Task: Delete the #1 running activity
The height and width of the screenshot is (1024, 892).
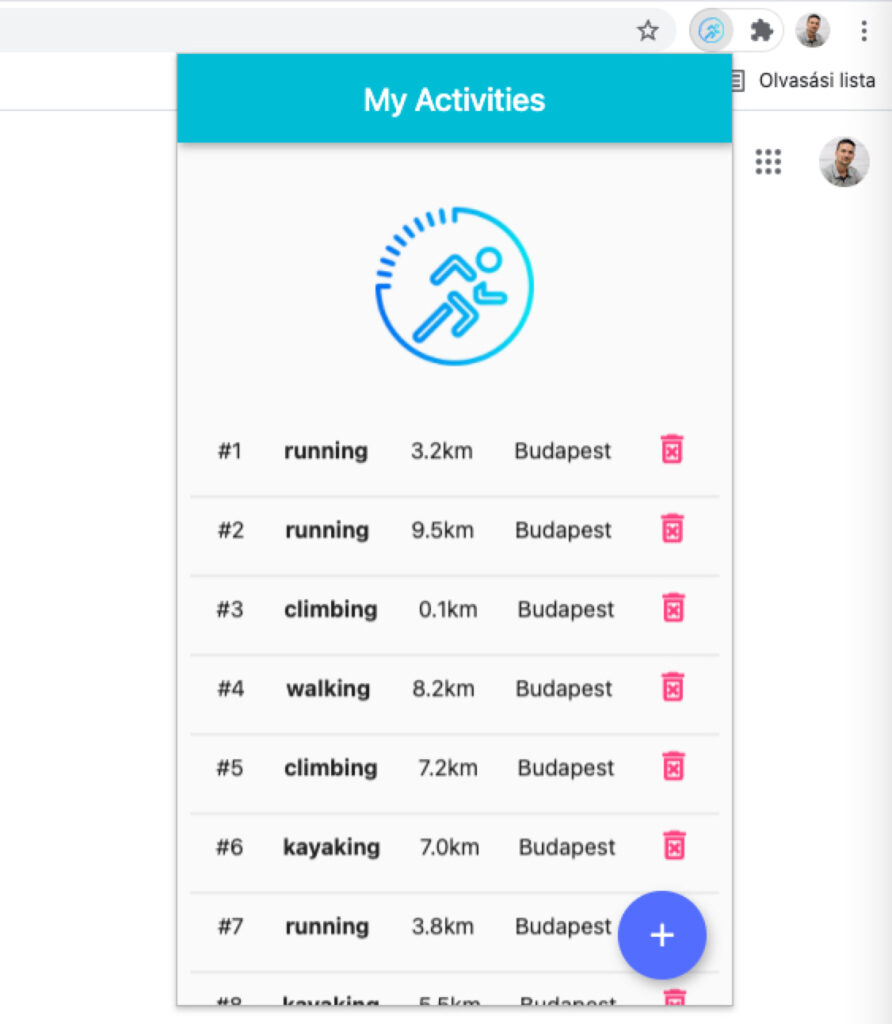Action: coord(671,450)
